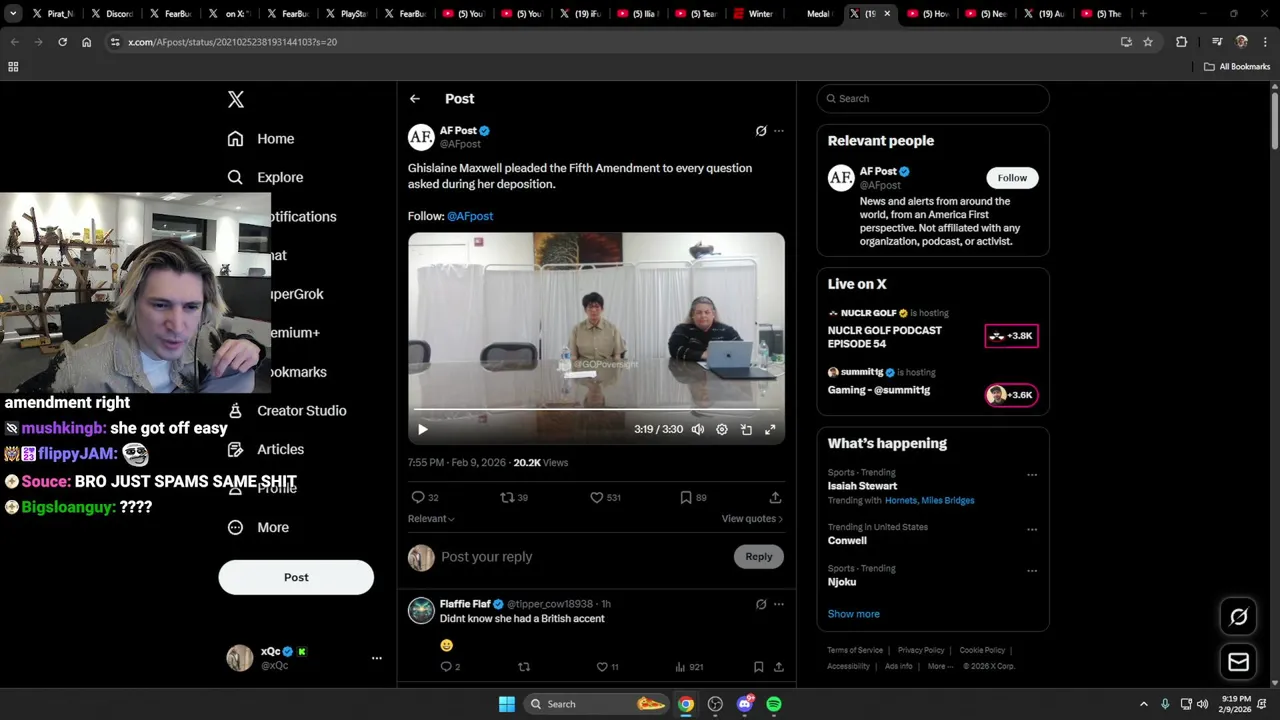This screenshot has width=1280, height=720.
Task: Switch to the PlayStation browser tab
Action: [x=347, y=14]
